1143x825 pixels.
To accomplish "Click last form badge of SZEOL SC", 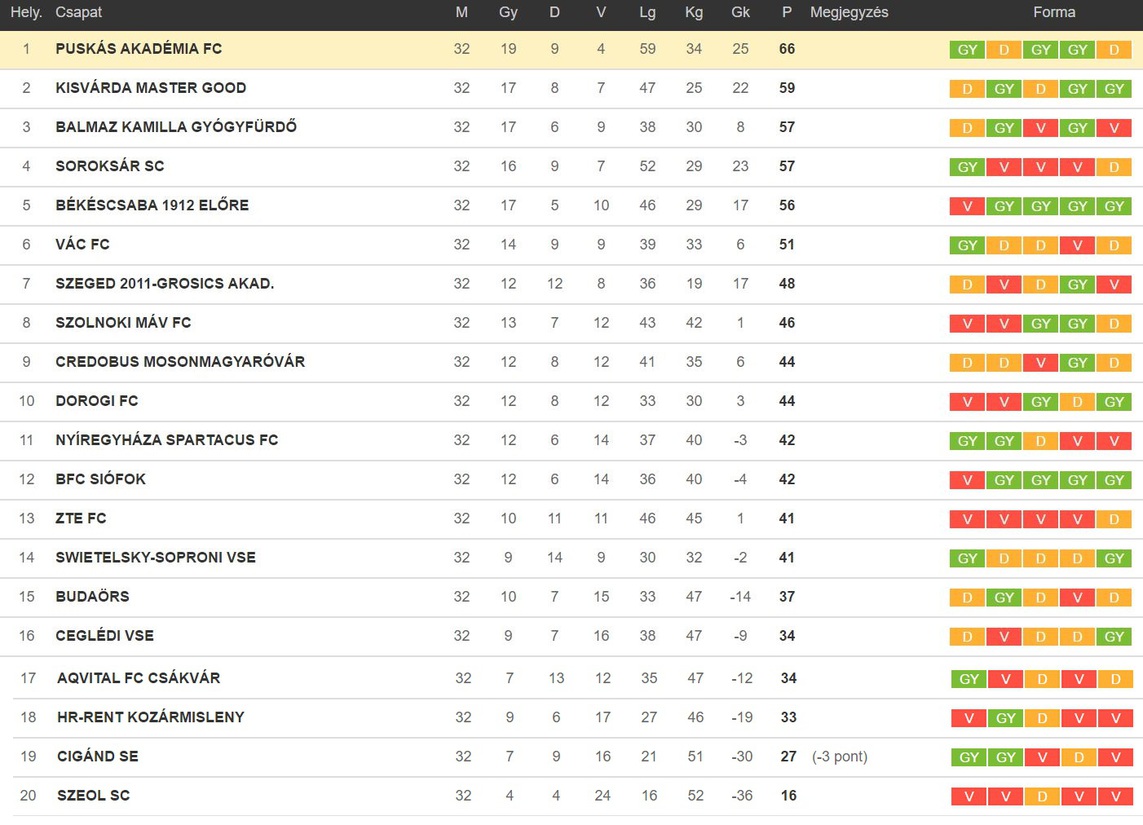I will (1115, 797).
